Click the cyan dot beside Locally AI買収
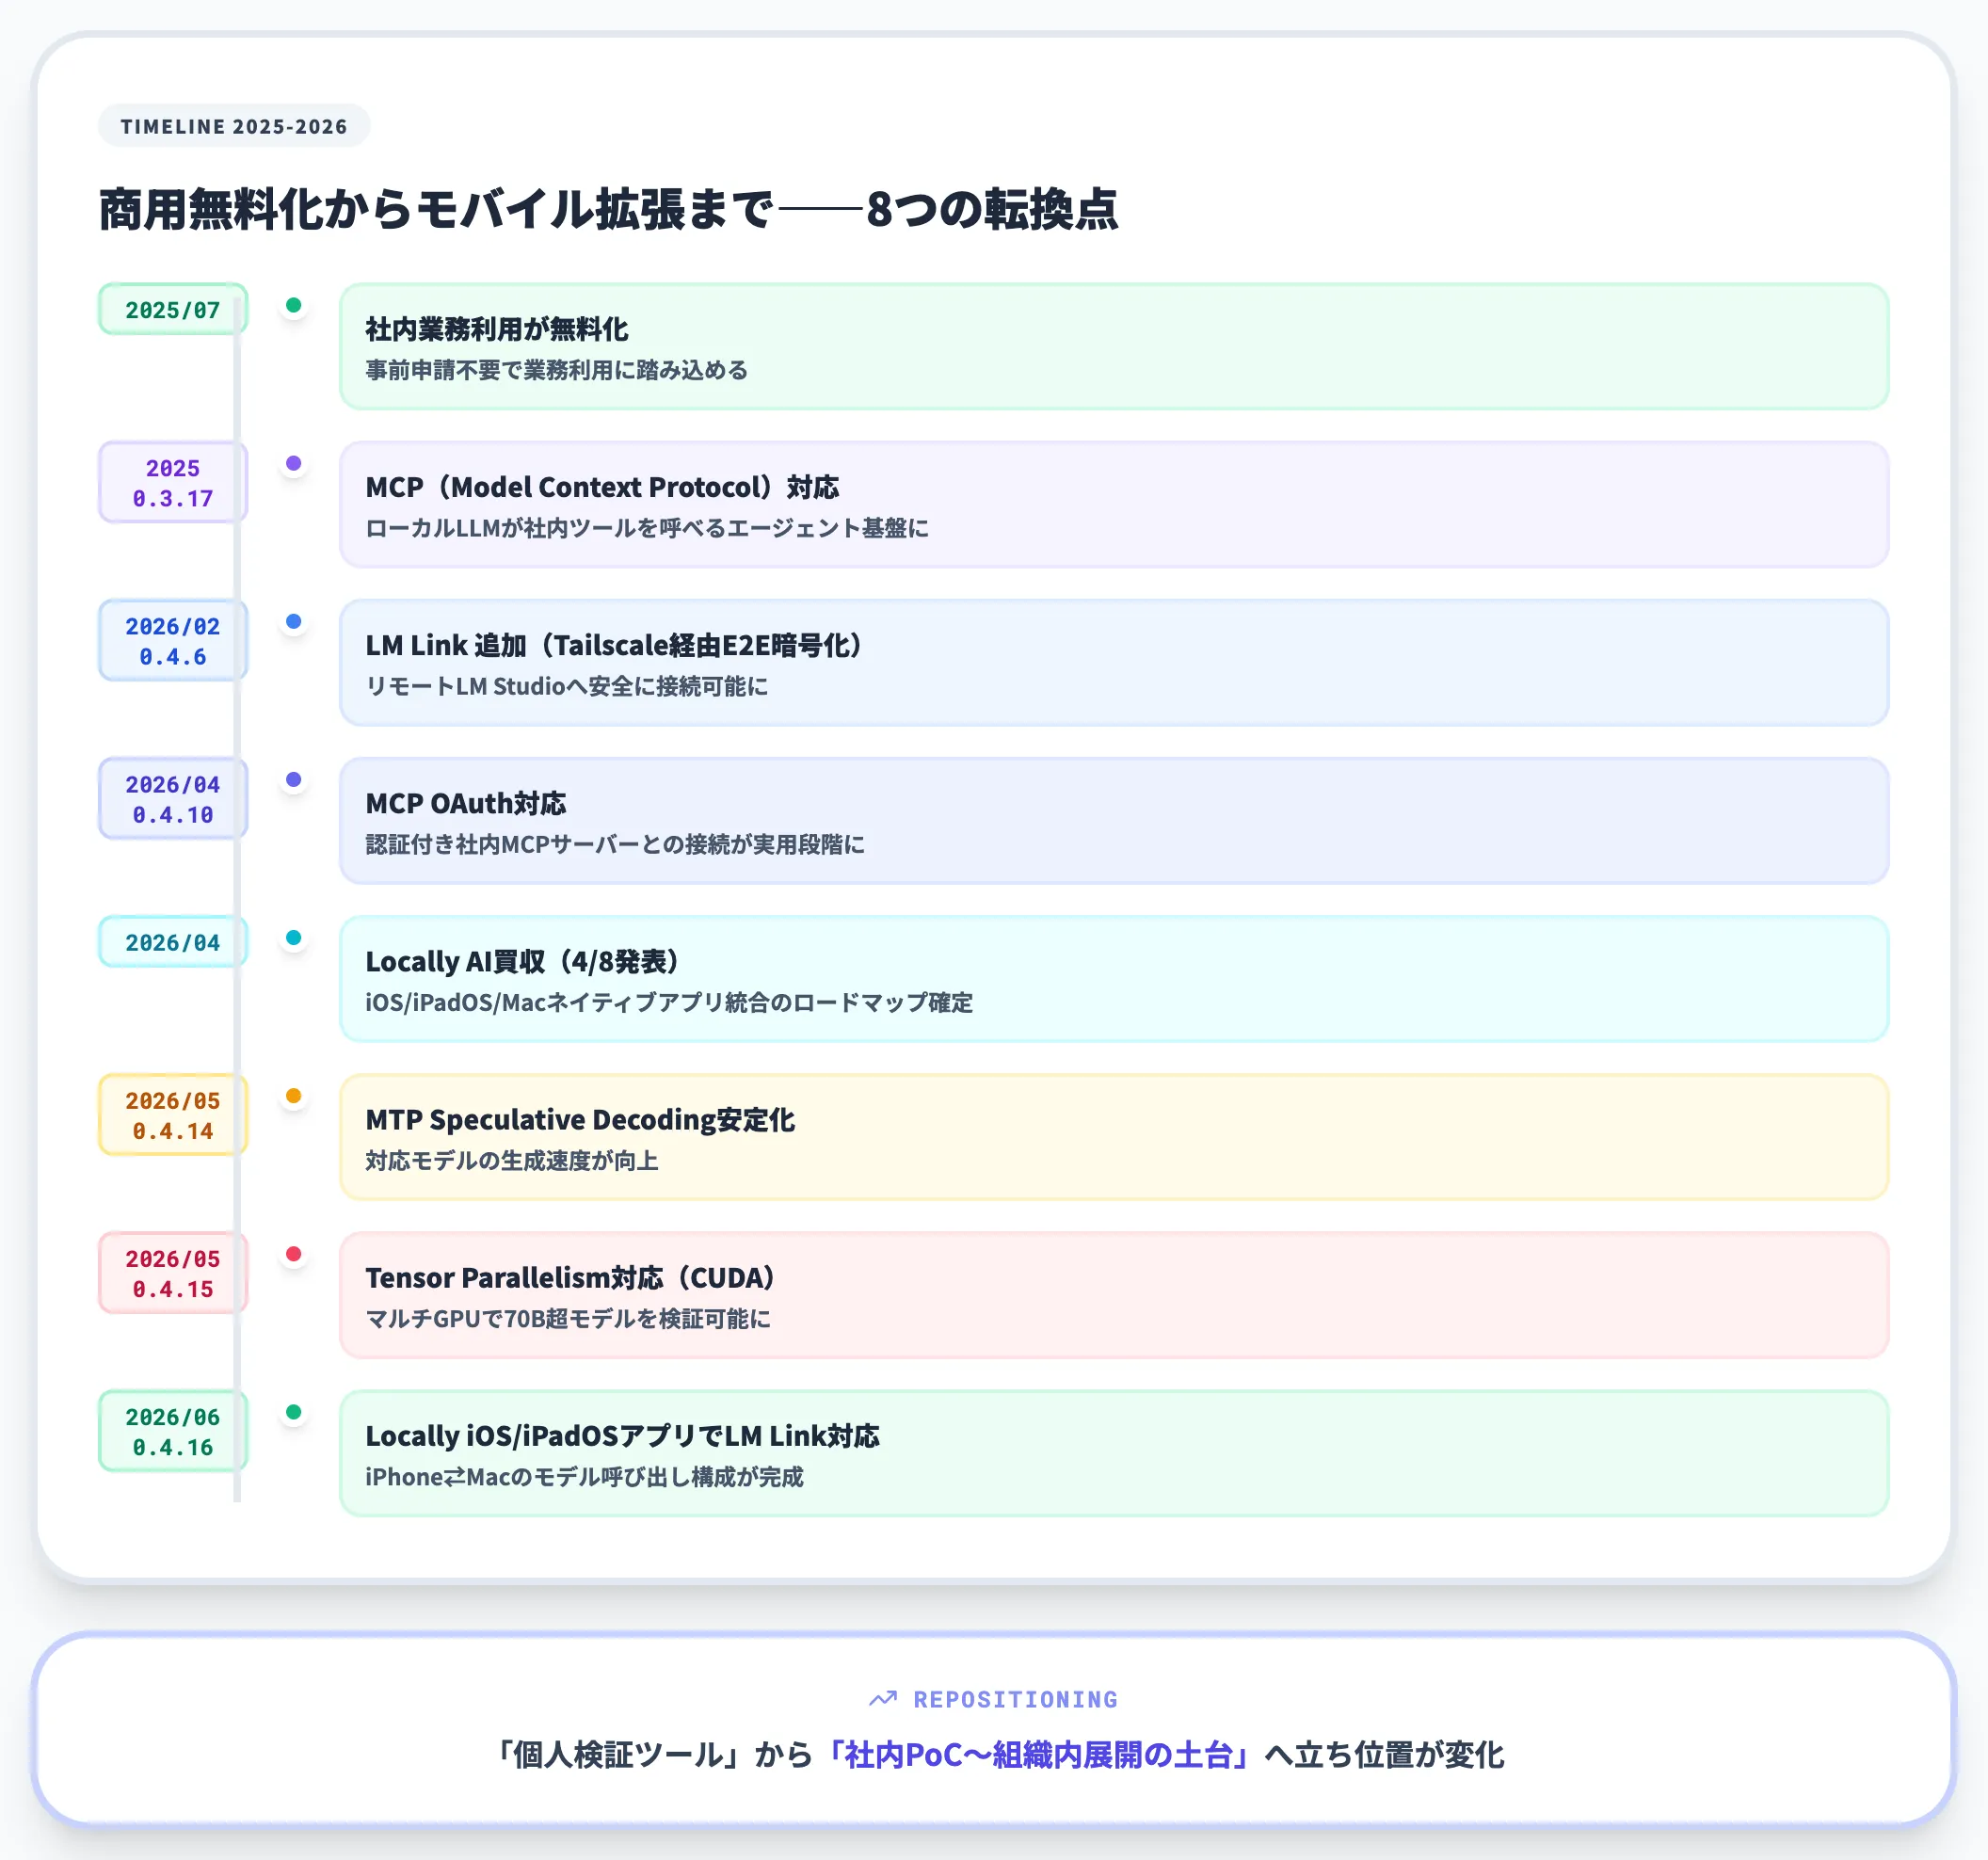1988x1860 pixels. click(293, 937)
